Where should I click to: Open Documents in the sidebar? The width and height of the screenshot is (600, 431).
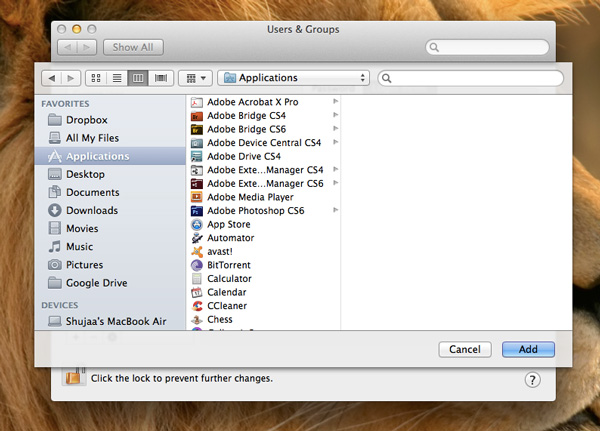[110, 193]
